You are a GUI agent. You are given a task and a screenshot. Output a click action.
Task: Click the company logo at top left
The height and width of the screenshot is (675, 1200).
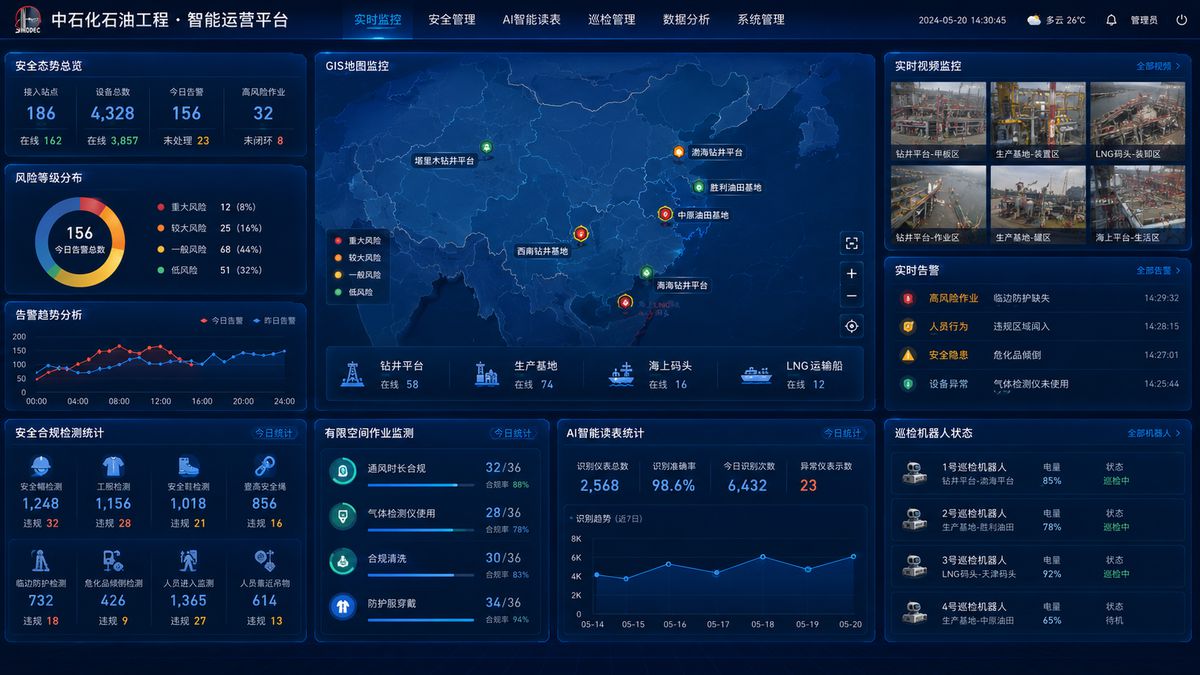click(26, 19)
